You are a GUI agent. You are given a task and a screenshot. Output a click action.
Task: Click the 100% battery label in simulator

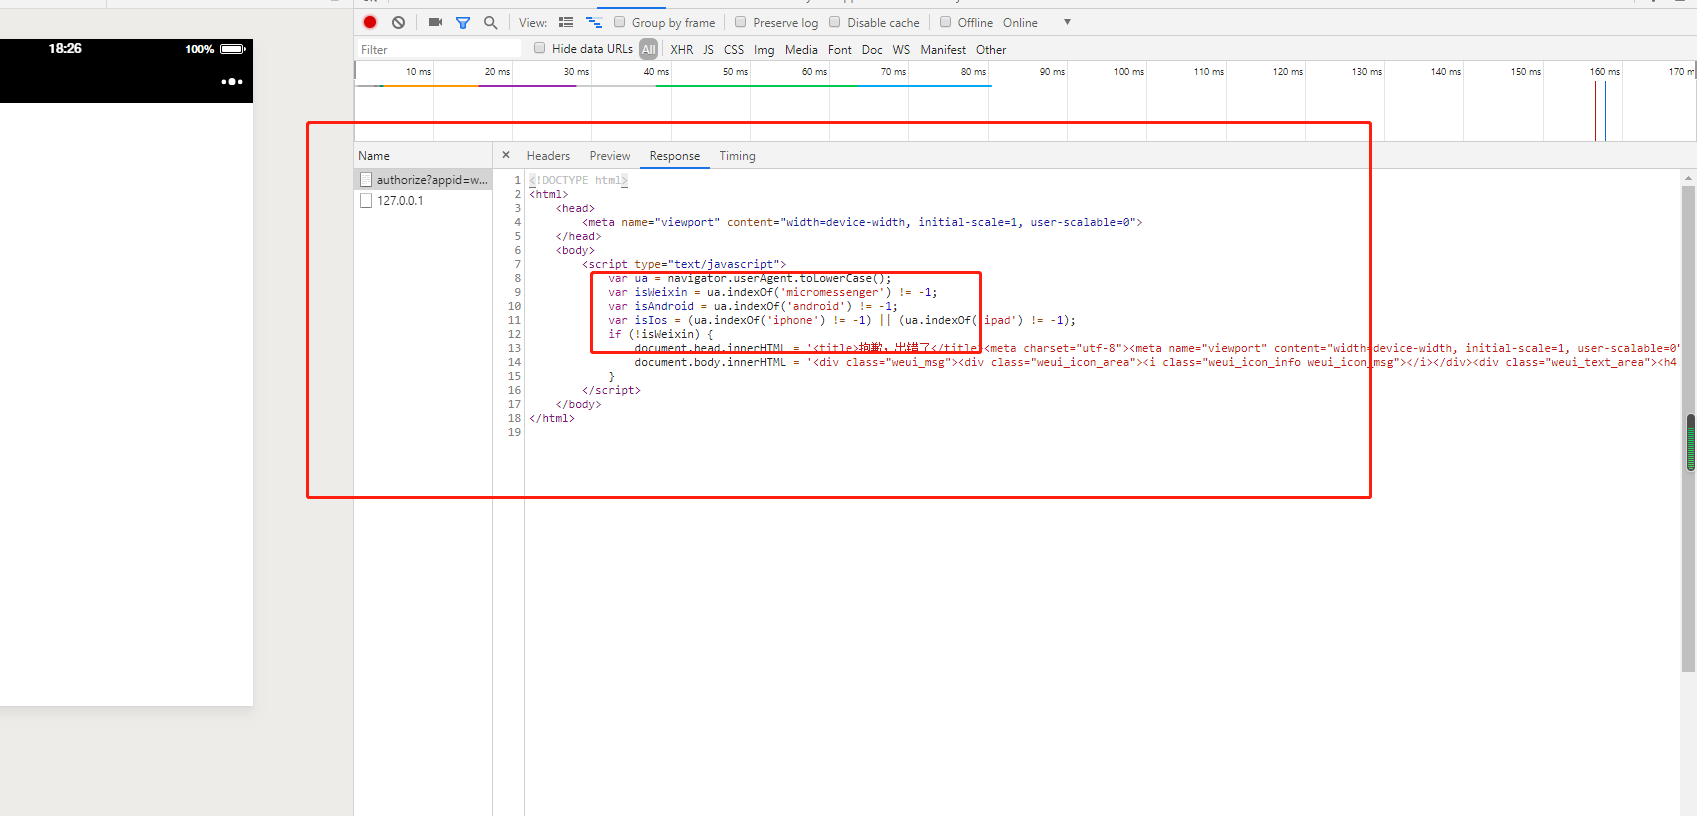(199, 49)
